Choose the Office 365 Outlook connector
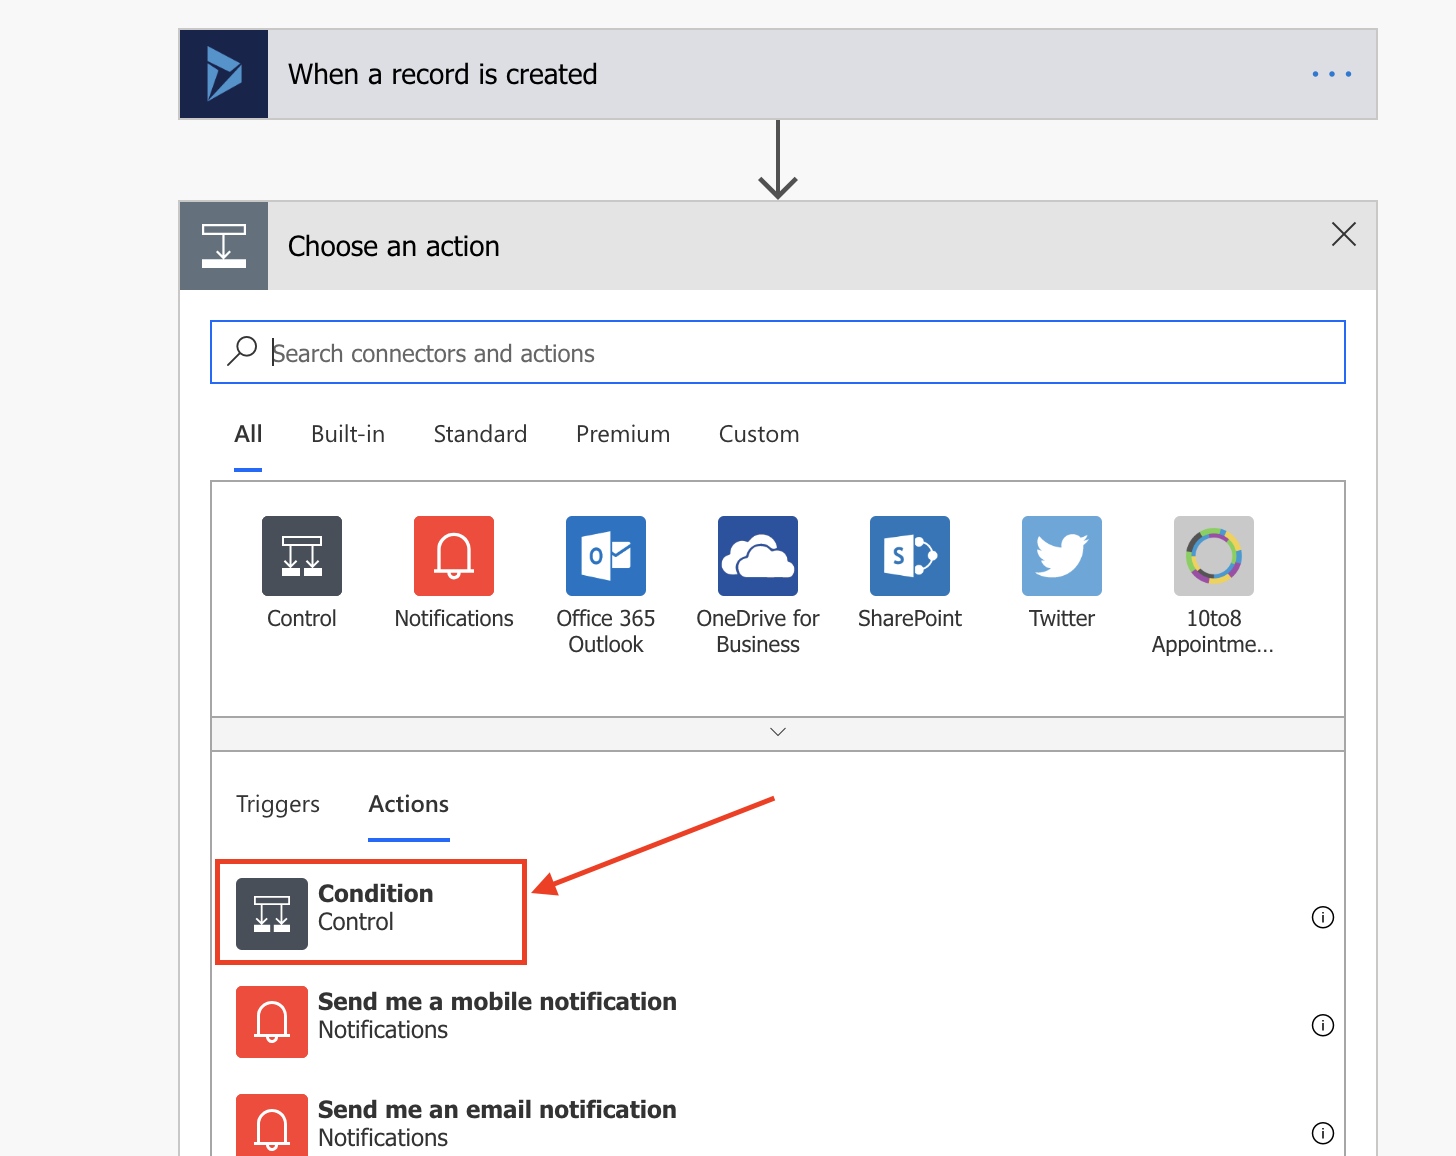The height and width of the screenshot is (1156, 1456). click(606, 556)
